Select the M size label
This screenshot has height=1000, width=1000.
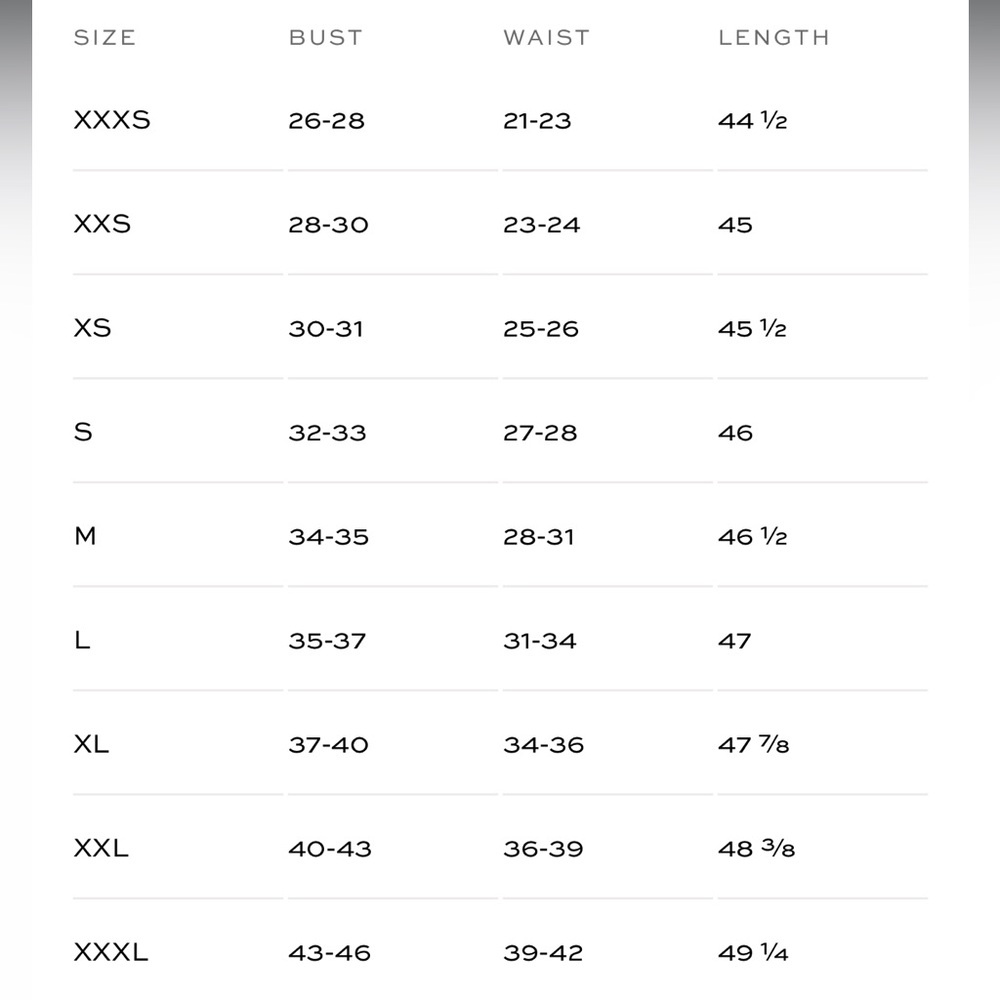pyautogui.click(x=85, y=536)
